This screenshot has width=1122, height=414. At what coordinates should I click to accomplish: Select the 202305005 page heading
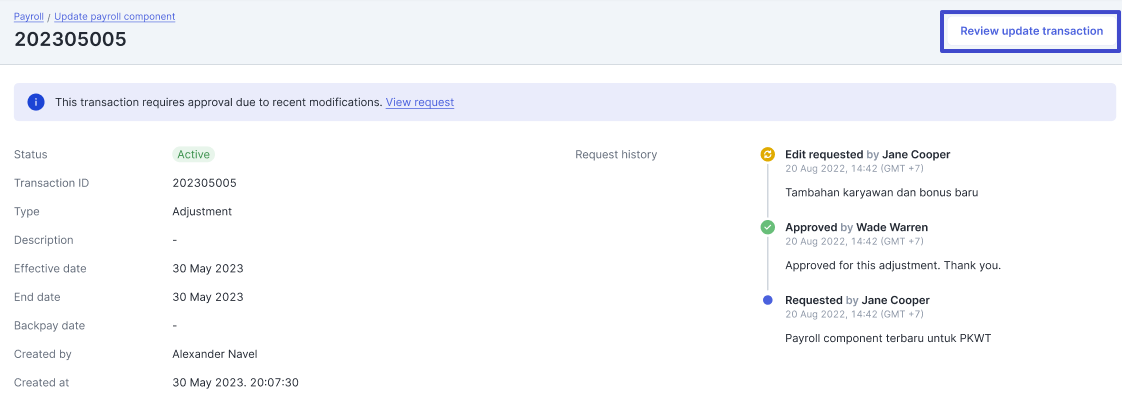[70, 40]
